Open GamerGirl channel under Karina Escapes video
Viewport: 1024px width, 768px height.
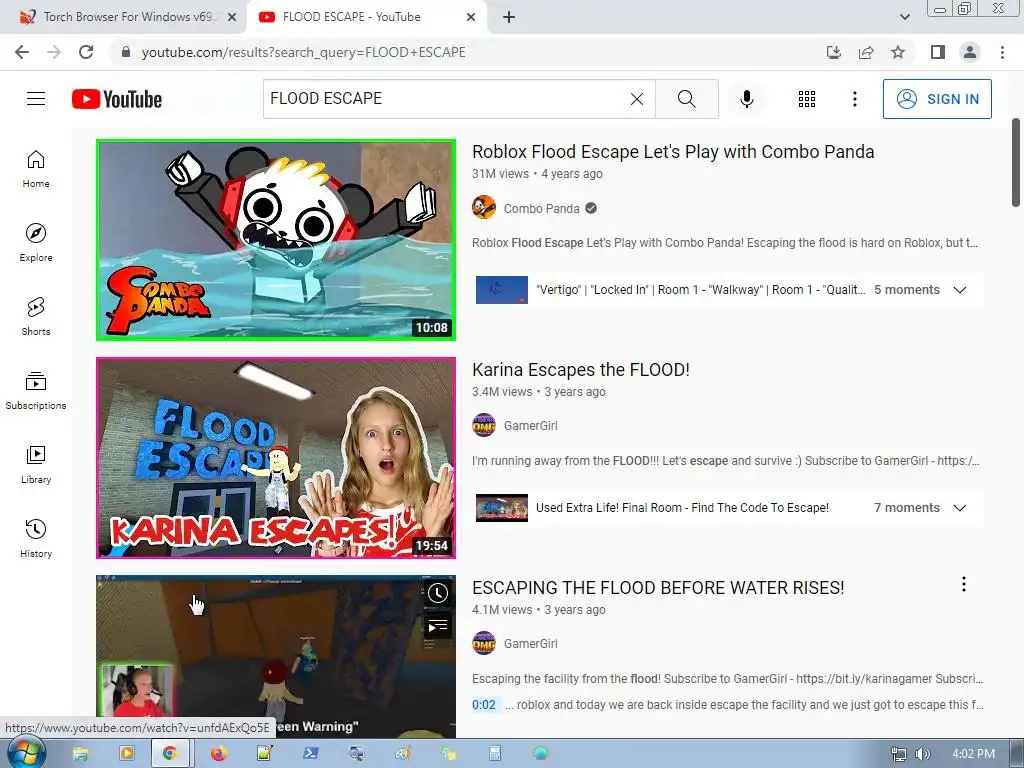(530, 426)
